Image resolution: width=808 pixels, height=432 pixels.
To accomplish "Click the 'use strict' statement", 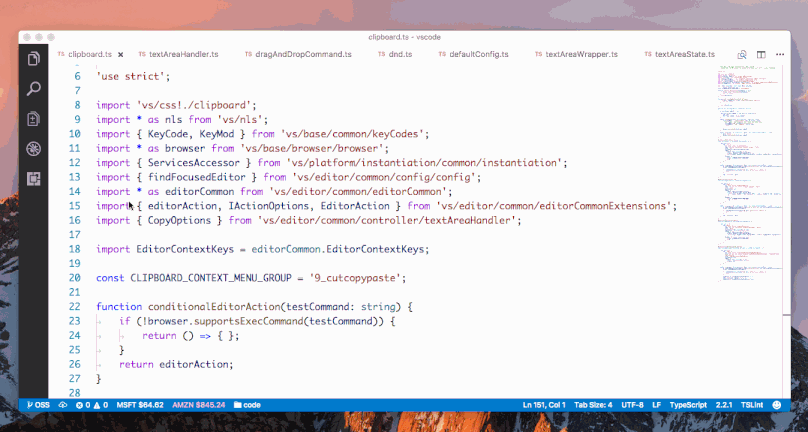I will (x=133, y=76).
